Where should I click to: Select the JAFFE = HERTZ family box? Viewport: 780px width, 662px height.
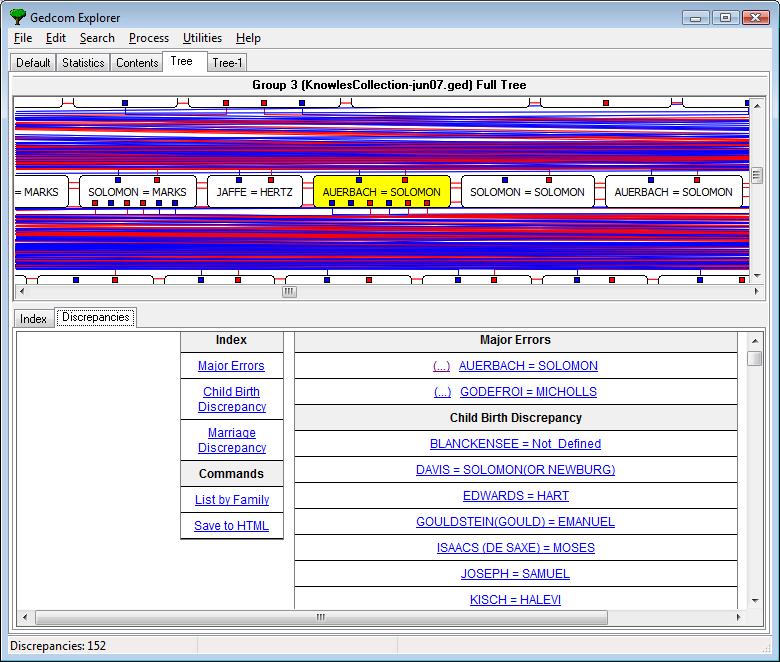[255, 191]
